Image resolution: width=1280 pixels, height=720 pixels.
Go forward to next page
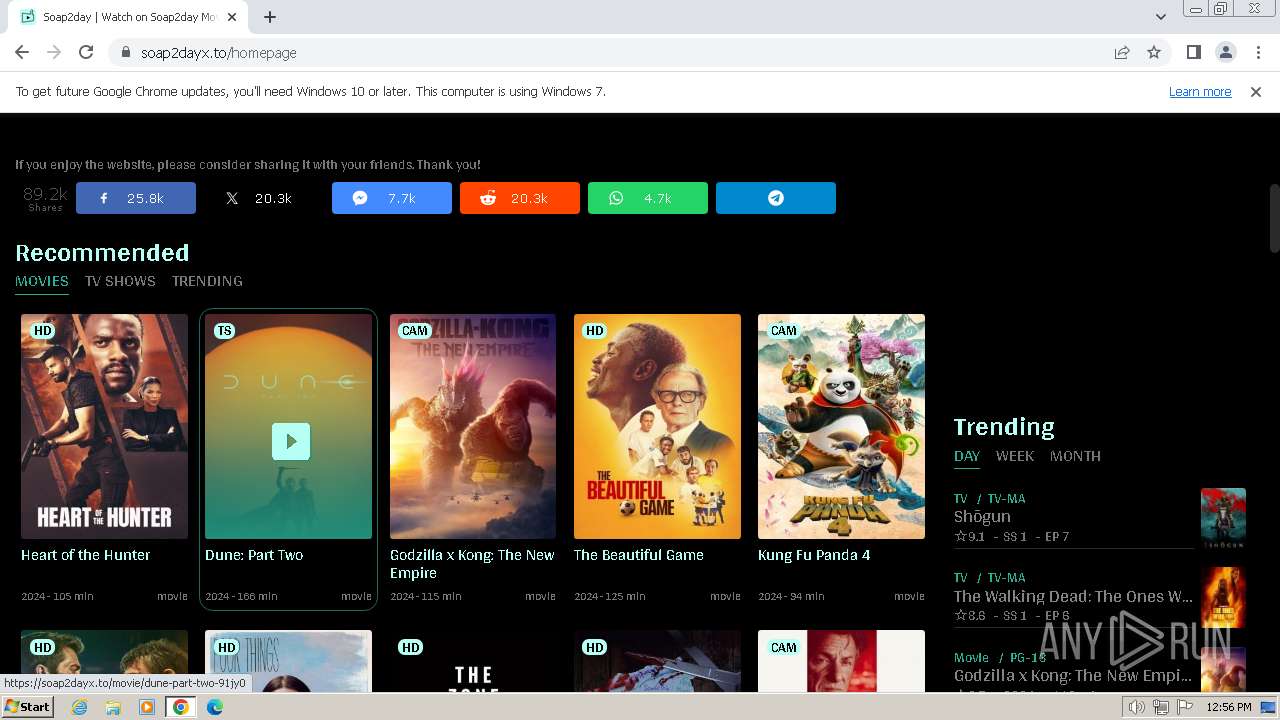point(54,53)
